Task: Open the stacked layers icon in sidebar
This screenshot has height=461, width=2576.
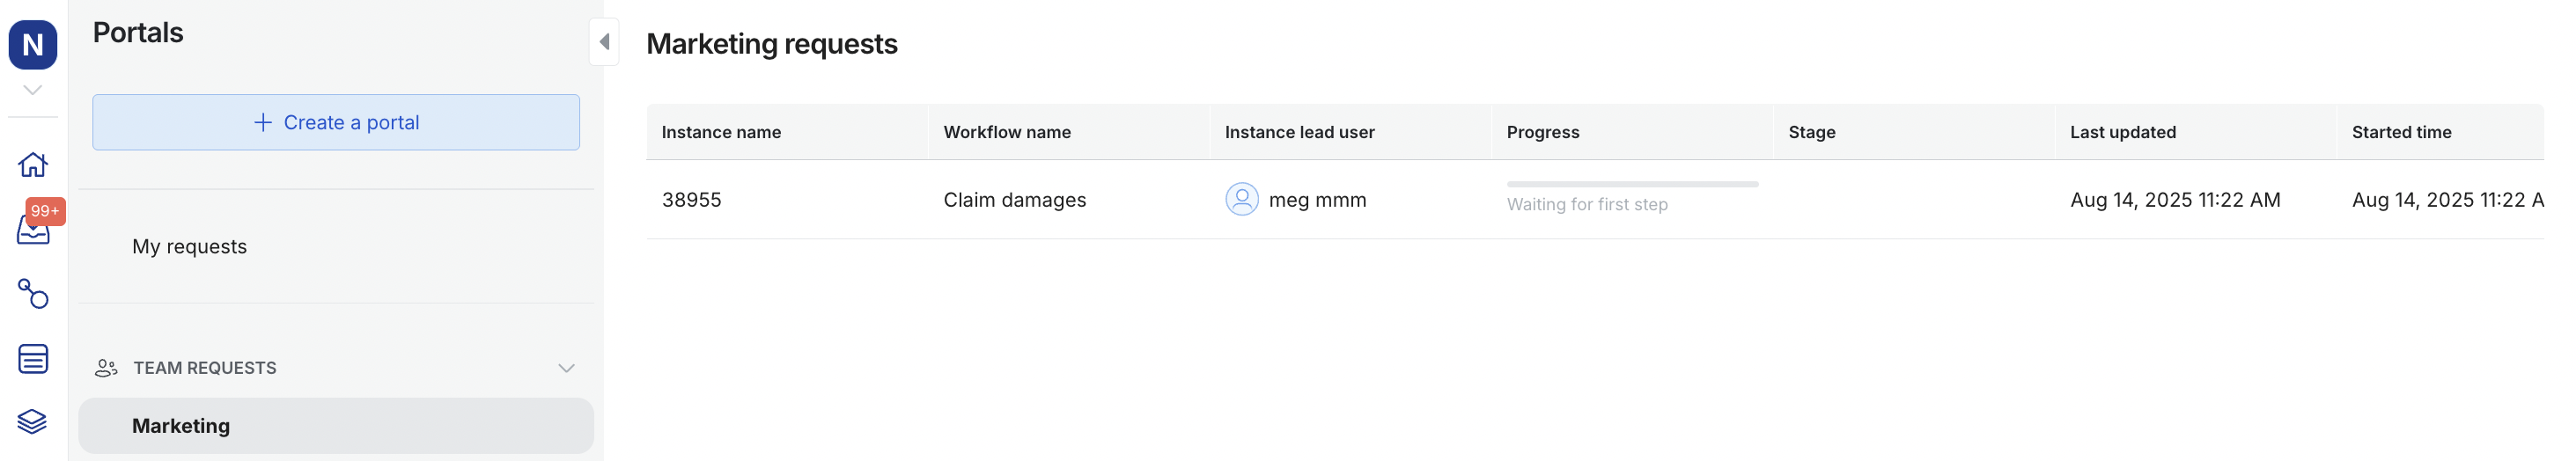Action: tap(33, 421)
